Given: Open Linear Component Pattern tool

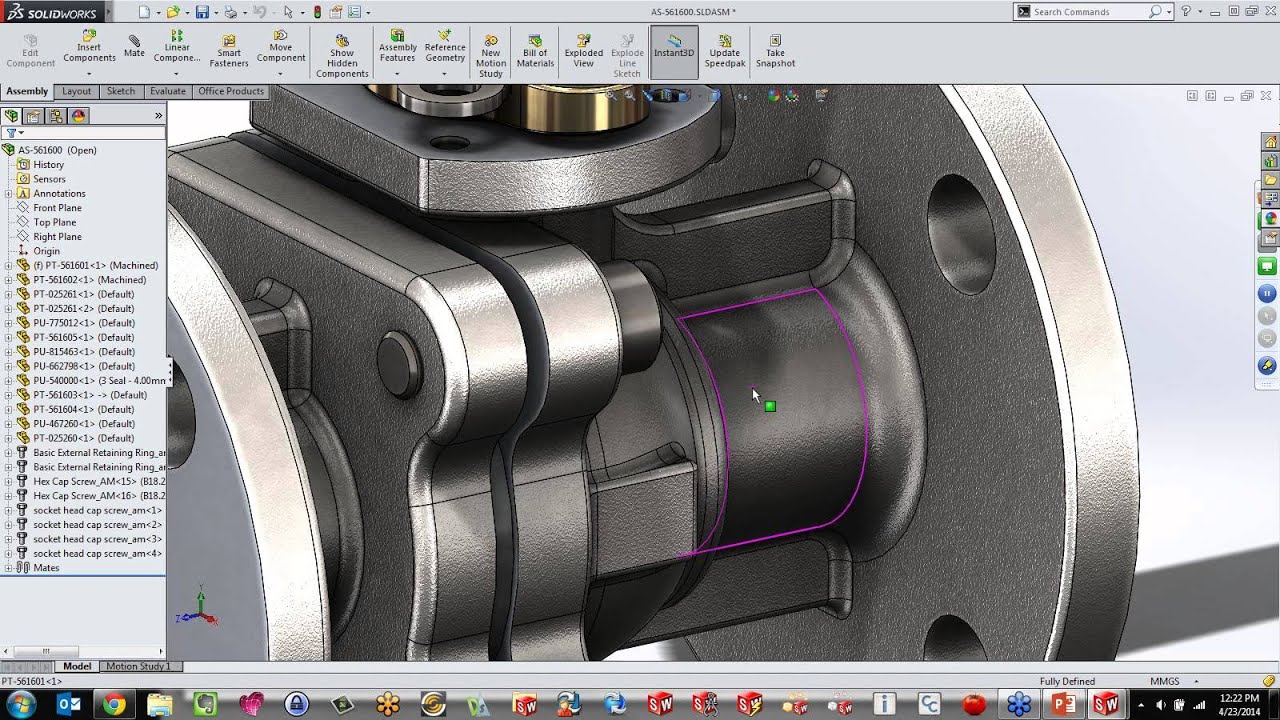Looking at the screenshot, I should (177, 46).
